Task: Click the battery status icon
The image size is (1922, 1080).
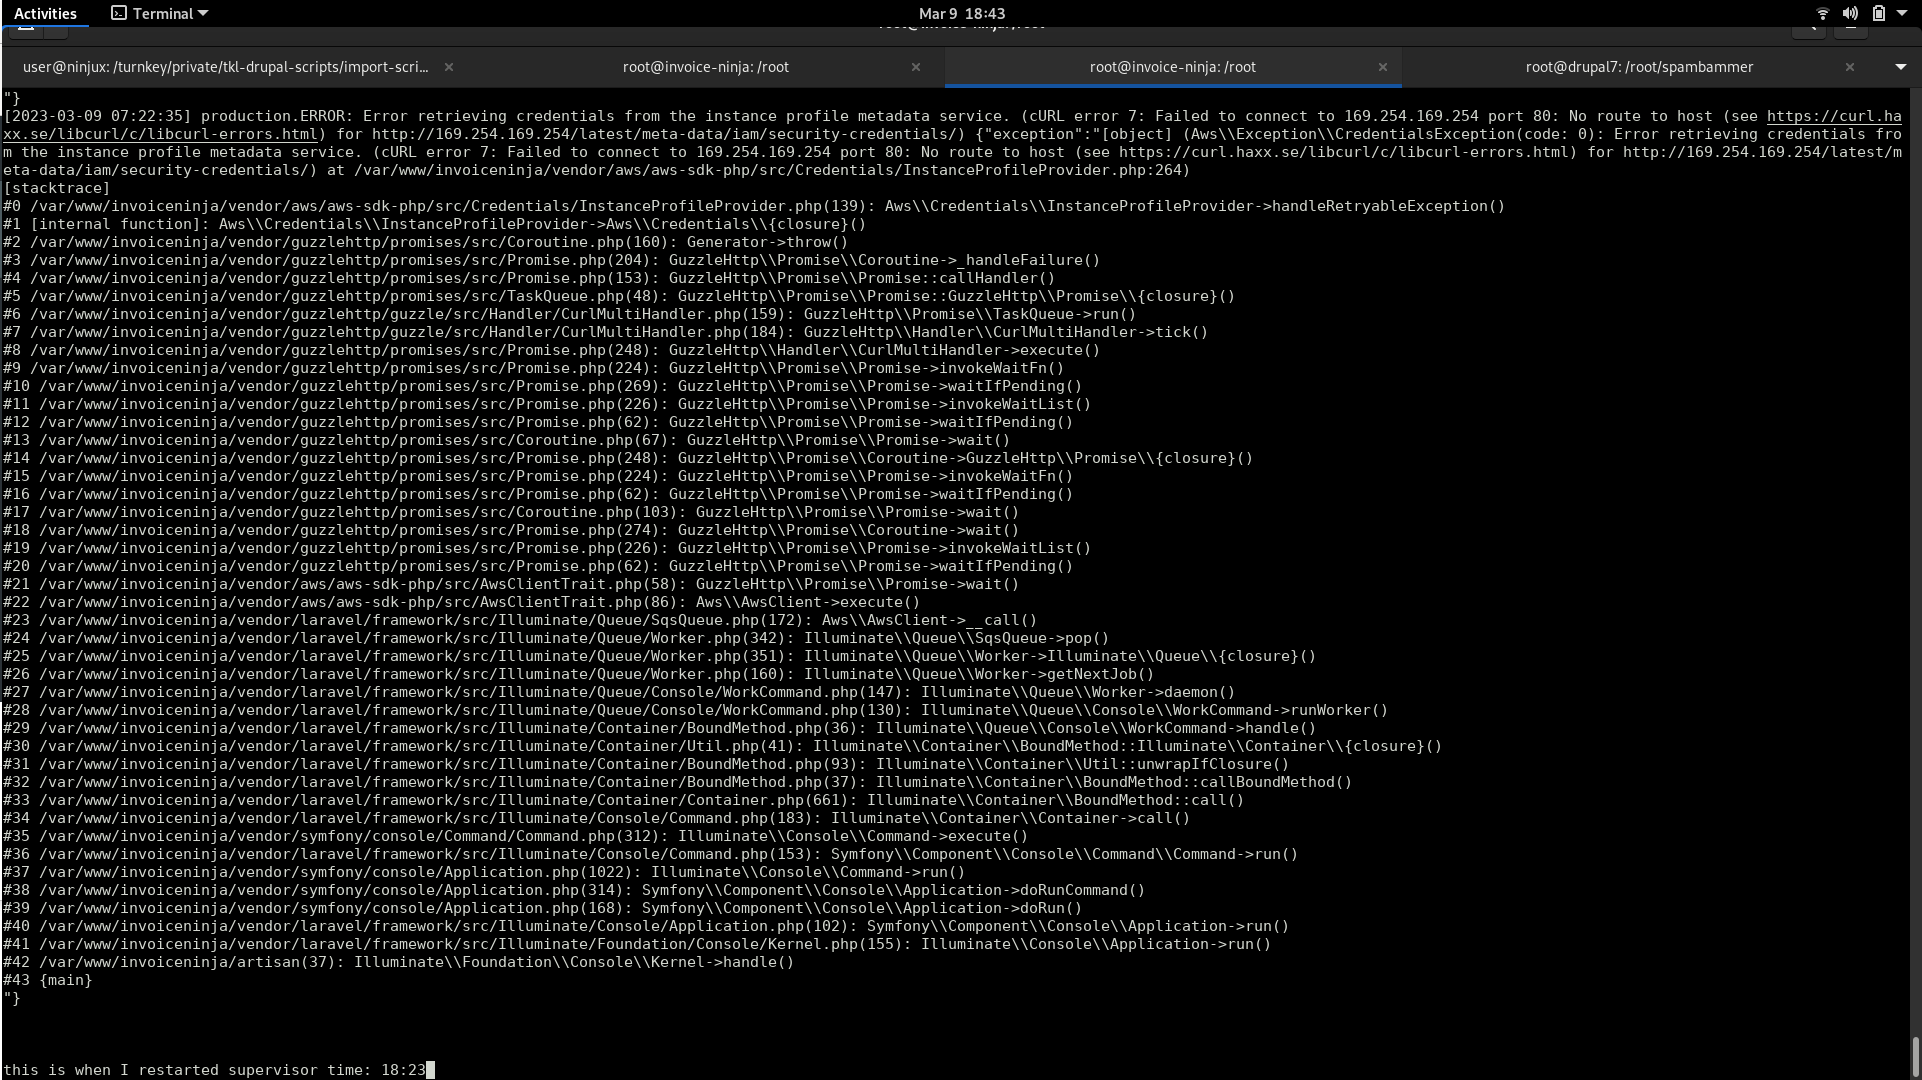Action: point(1878,13)
